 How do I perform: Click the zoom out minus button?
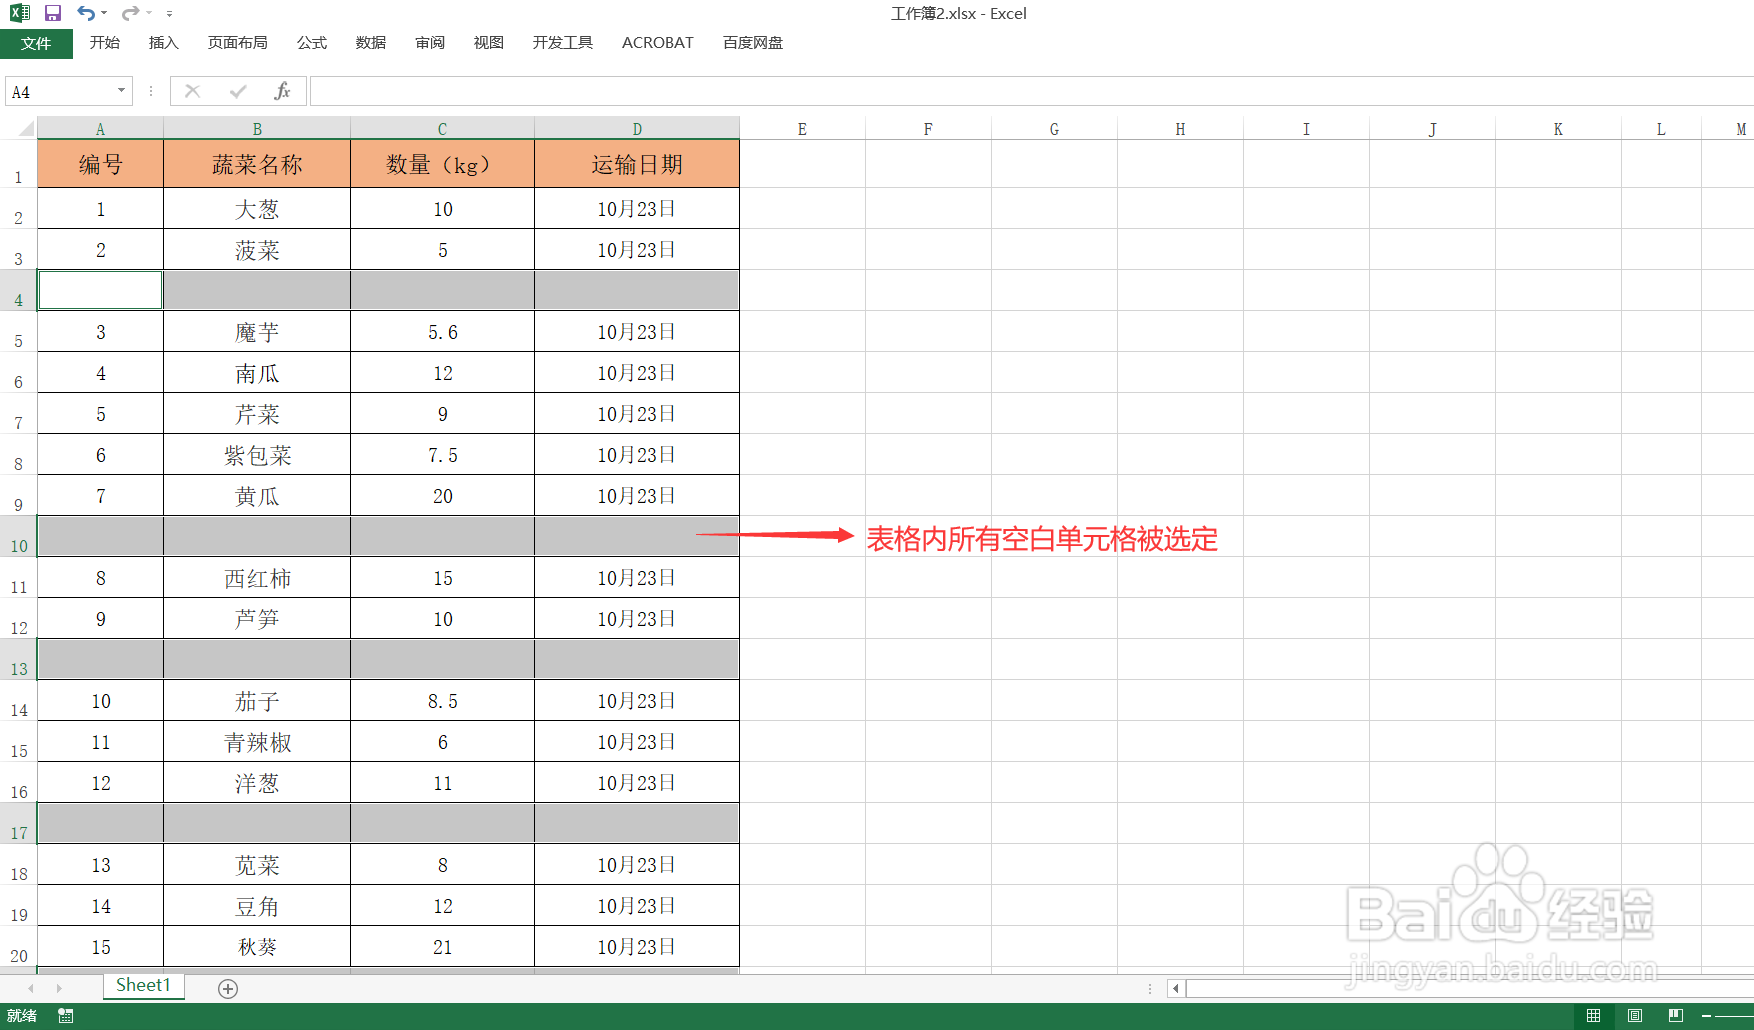click(x=1706, y=1016)
